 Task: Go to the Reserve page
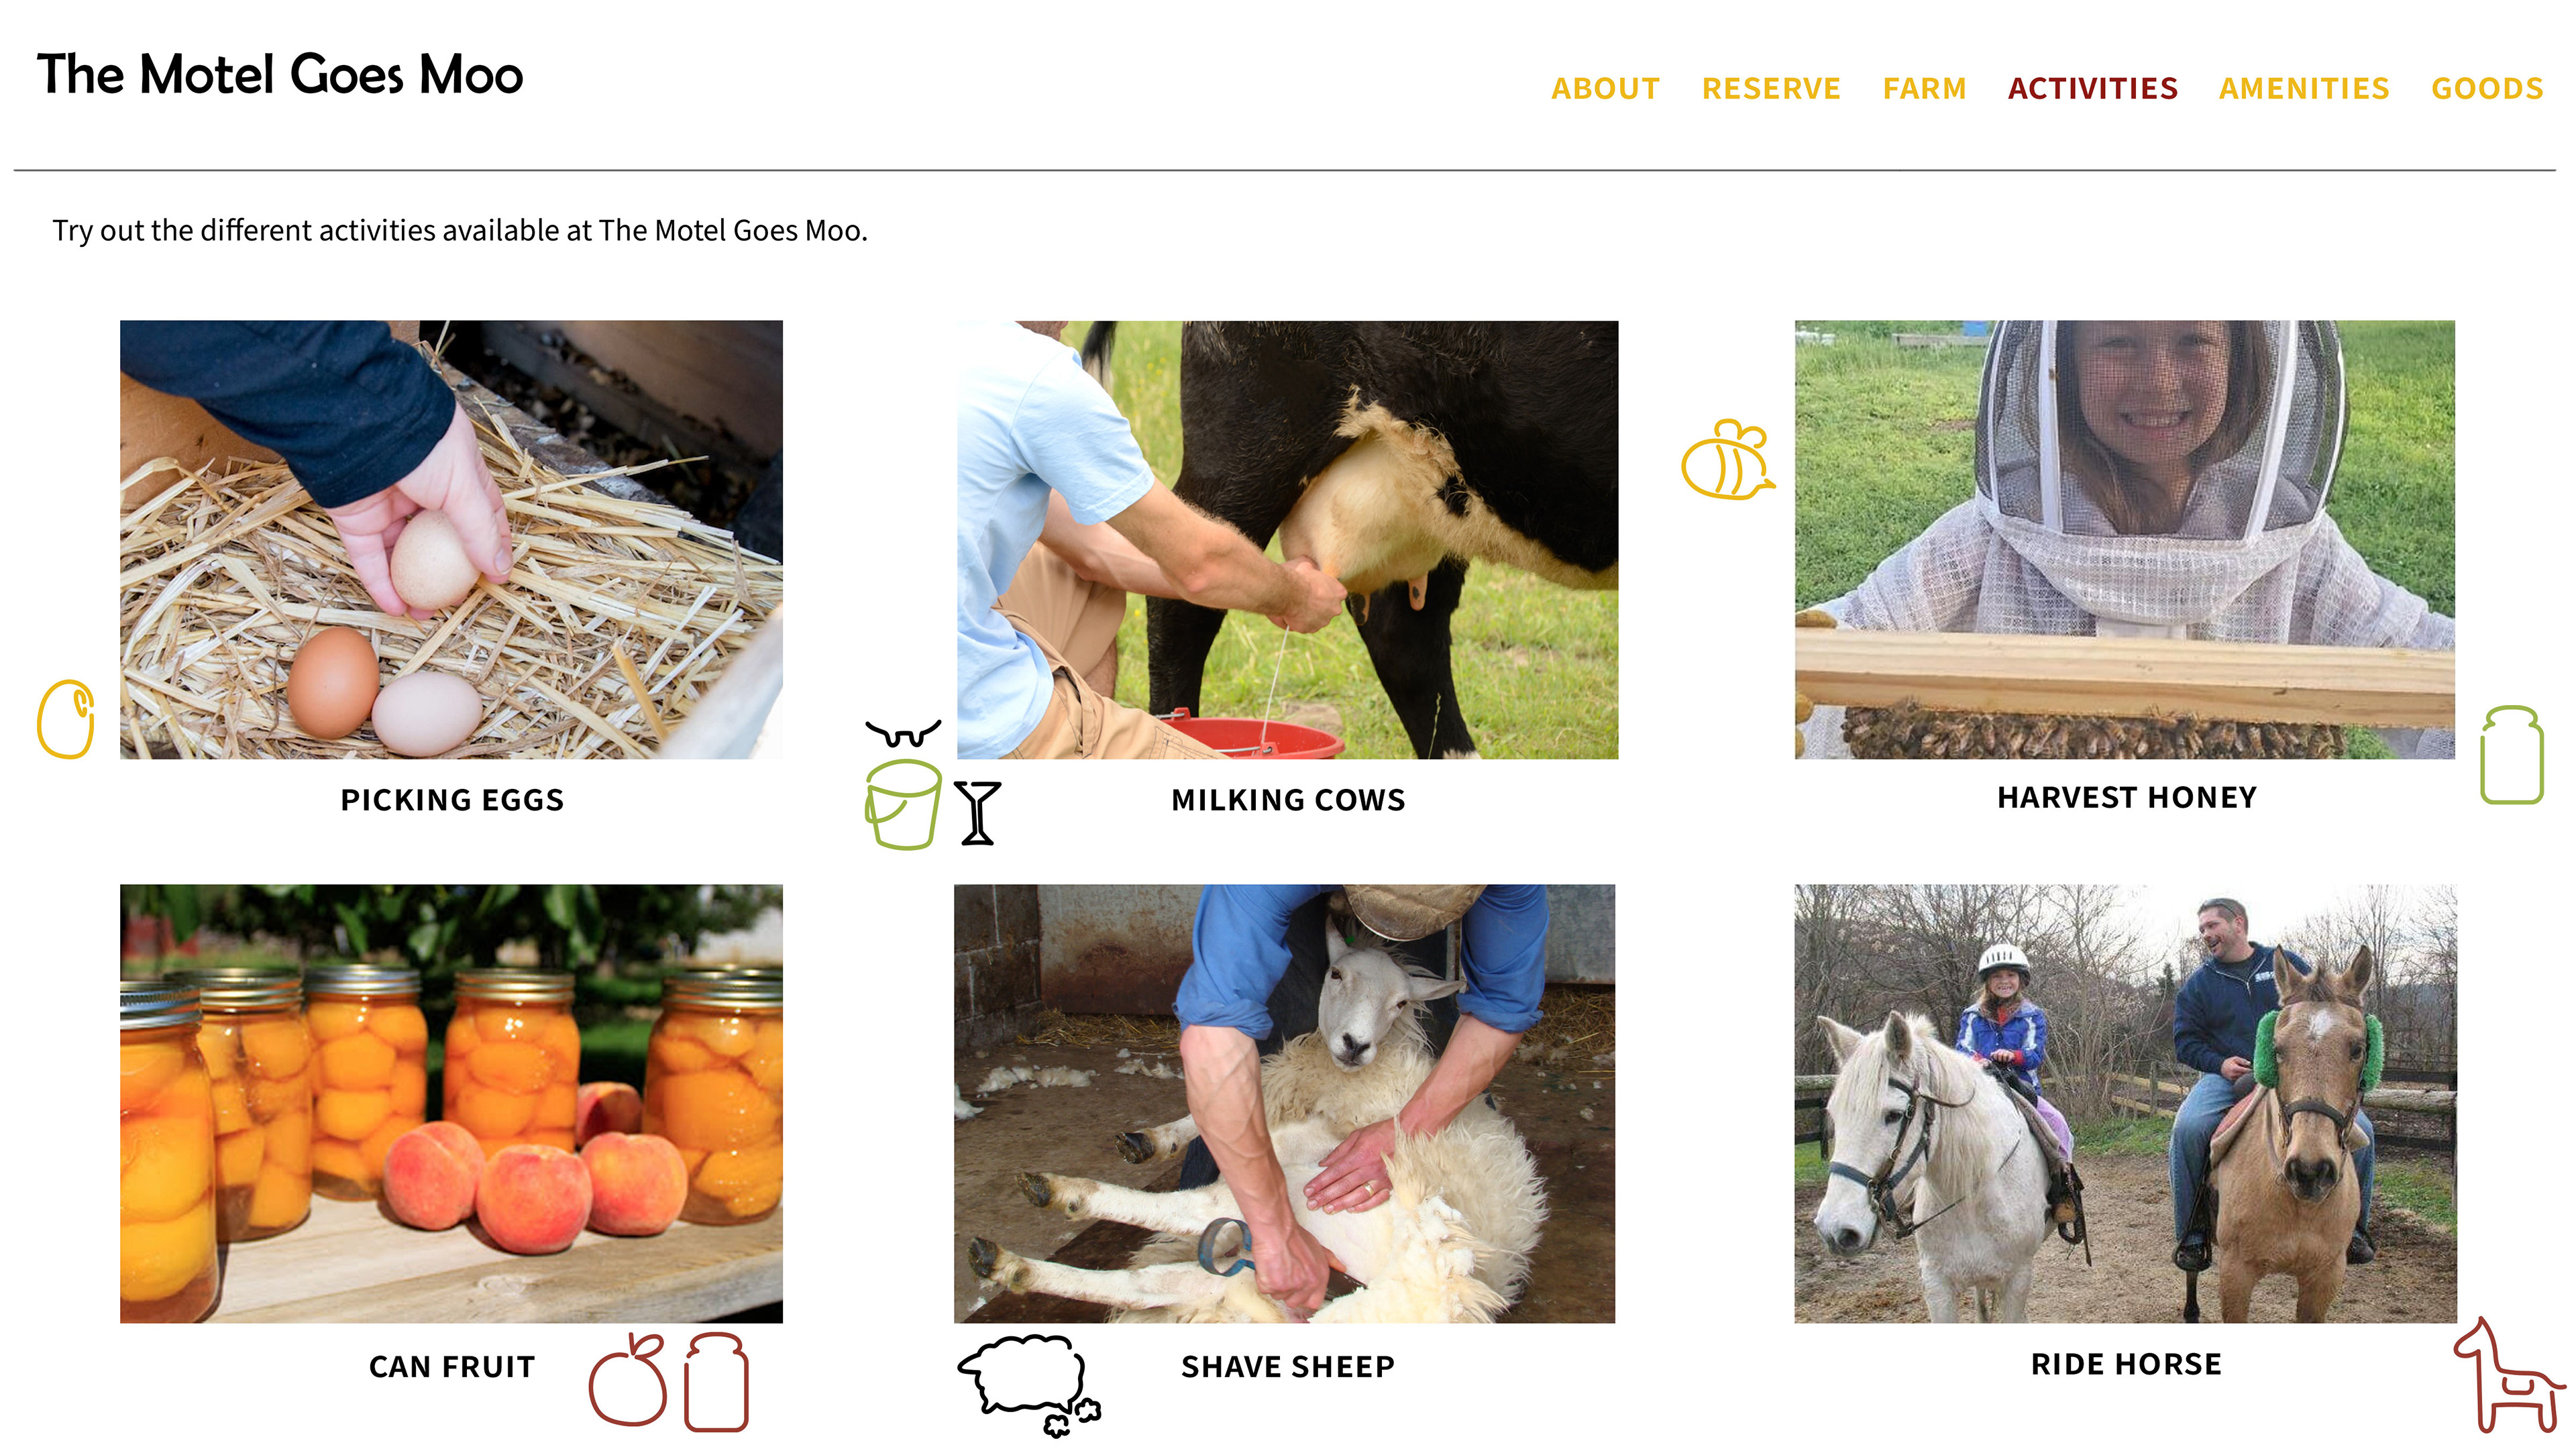pos(1771,88)
